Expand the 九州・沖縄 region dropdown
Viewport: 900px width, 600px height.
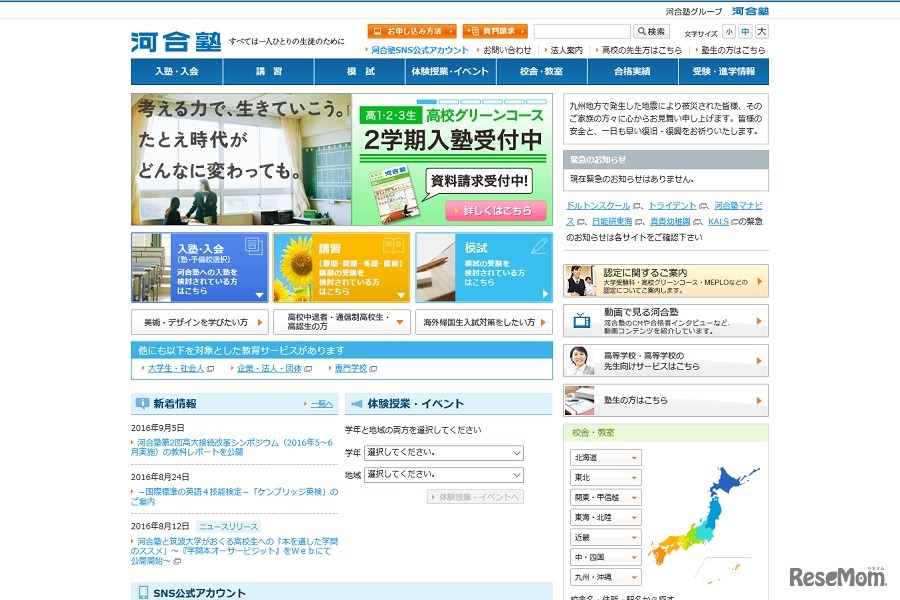tap(606, 577)
